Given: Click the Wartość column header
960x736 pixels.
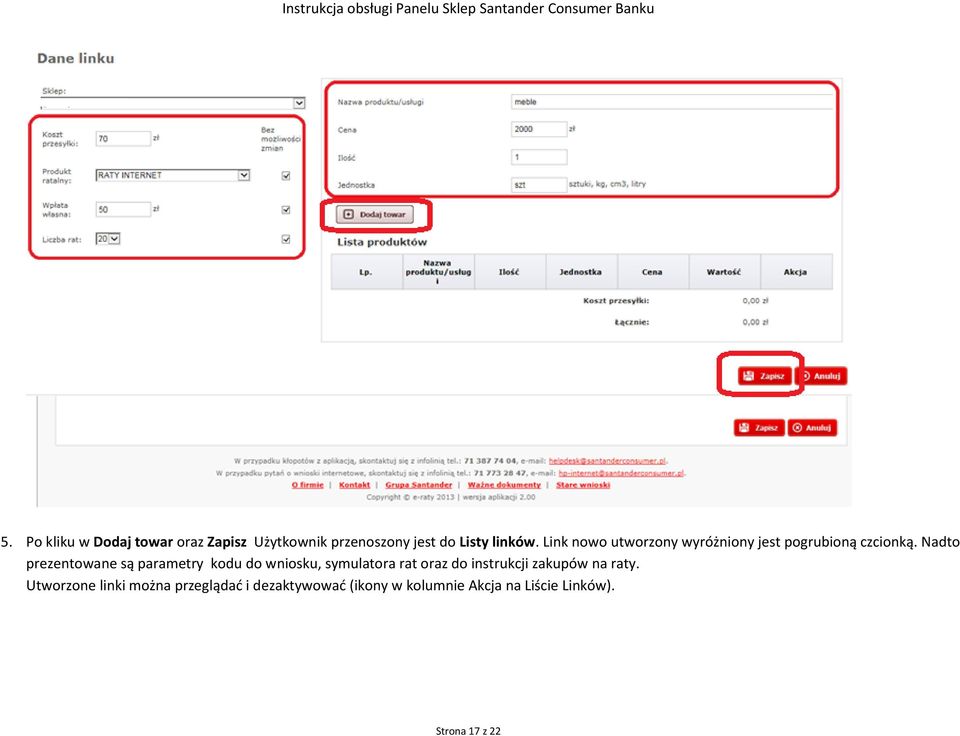Looking at the screenshot, I should pos(724,272).
